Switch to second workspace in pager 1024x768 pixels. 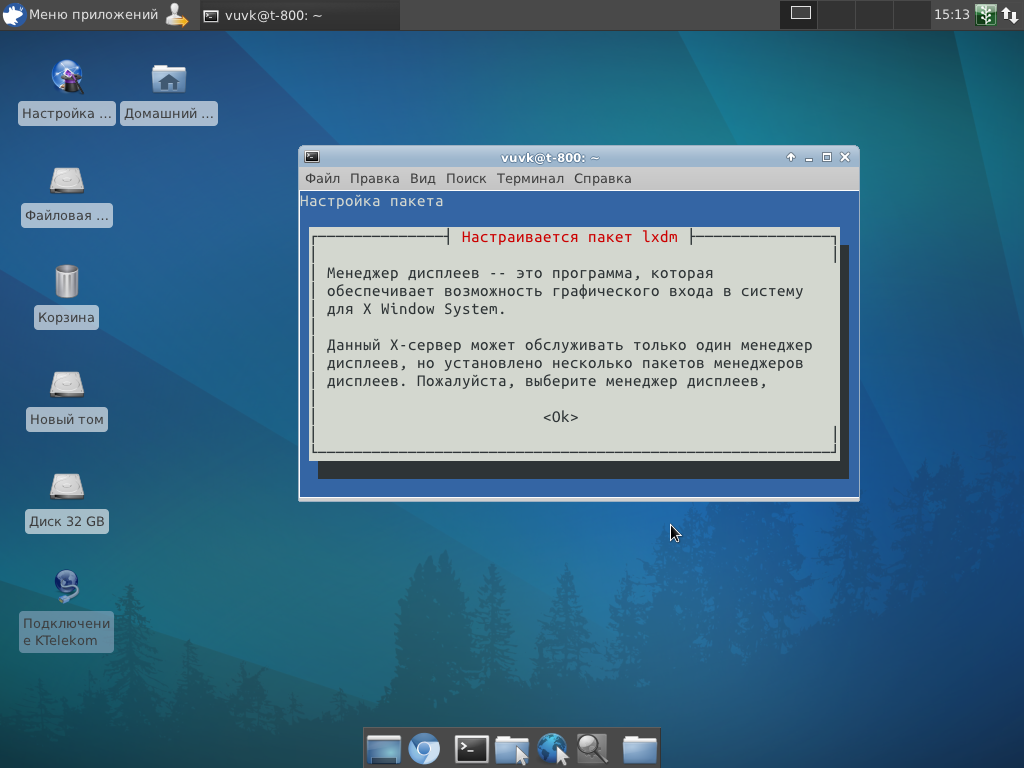pos(836,14)
